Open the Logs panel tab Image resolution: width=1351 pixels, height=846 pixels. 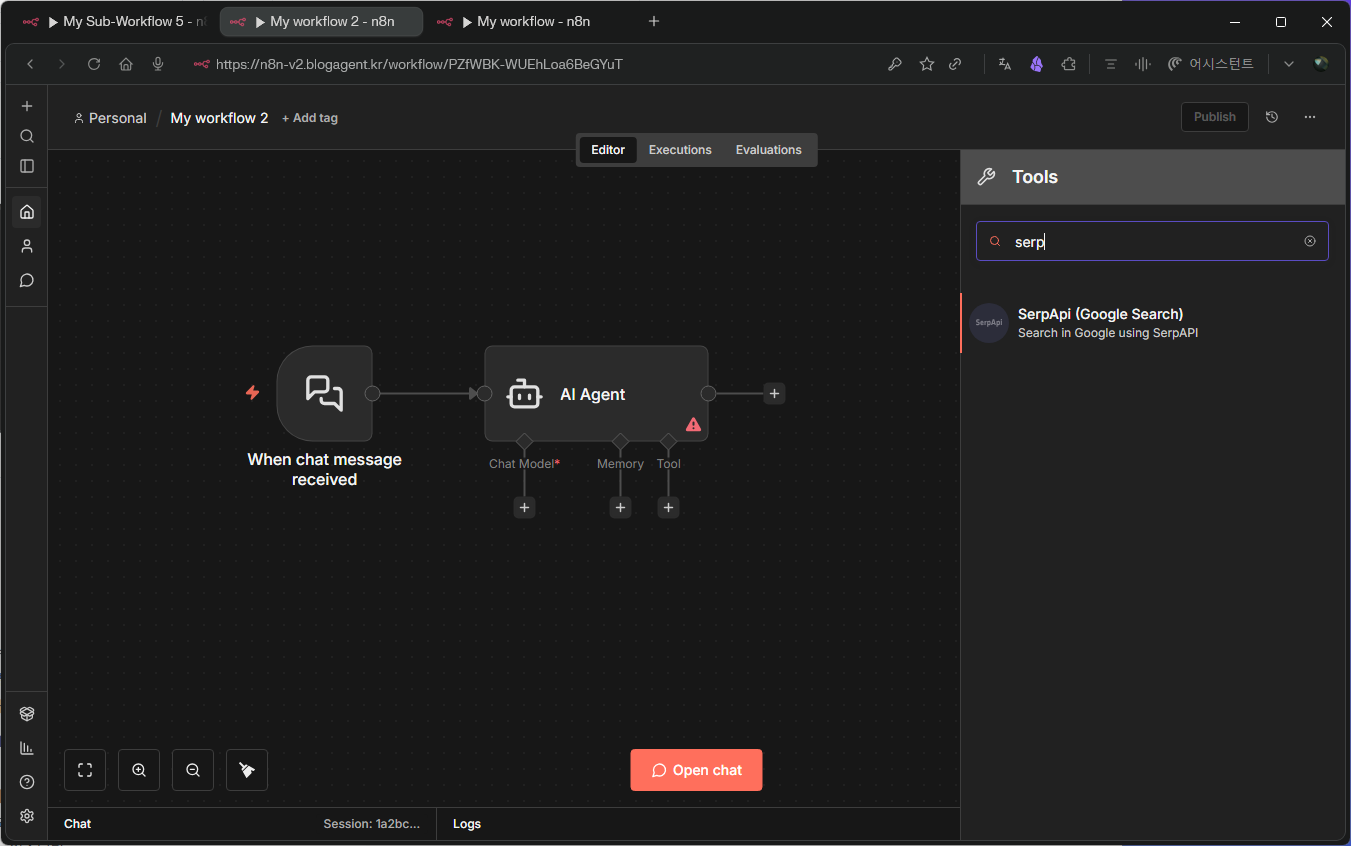click(467, 824)
